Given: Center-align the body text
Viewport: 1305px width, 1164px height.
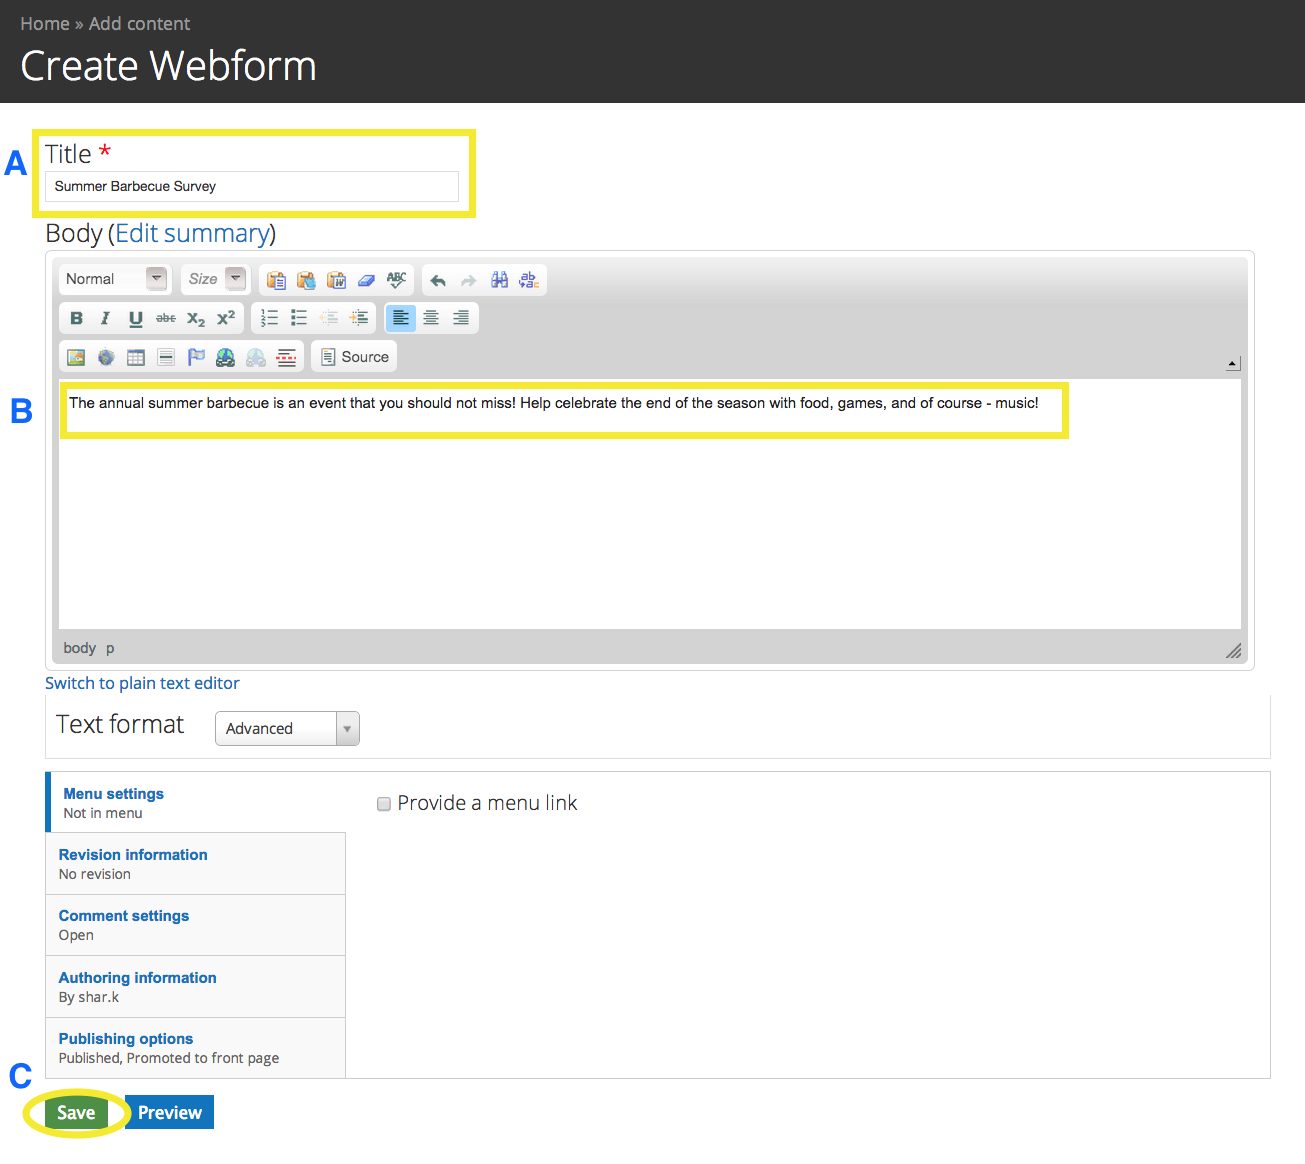Looking at the screenshot, I should point(431,318).
